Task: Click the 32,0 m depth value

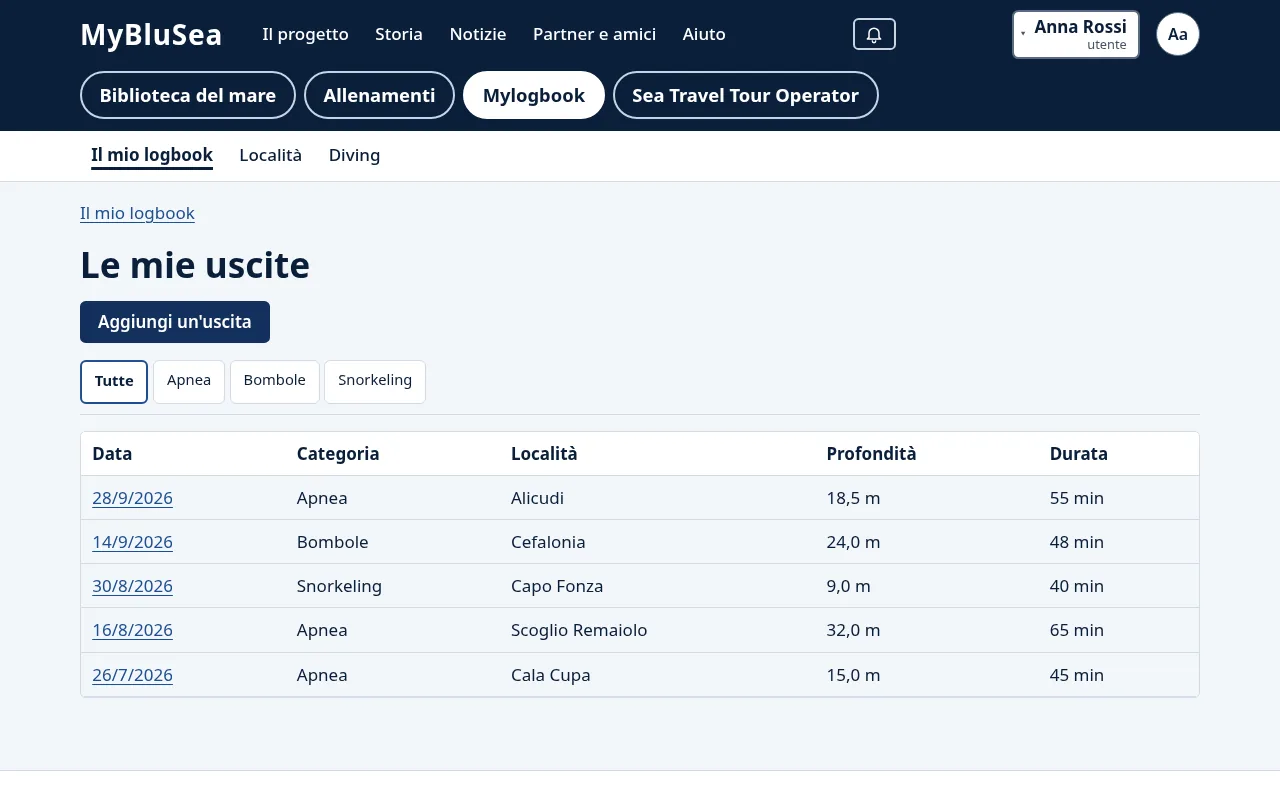Action: pos(853,630)
